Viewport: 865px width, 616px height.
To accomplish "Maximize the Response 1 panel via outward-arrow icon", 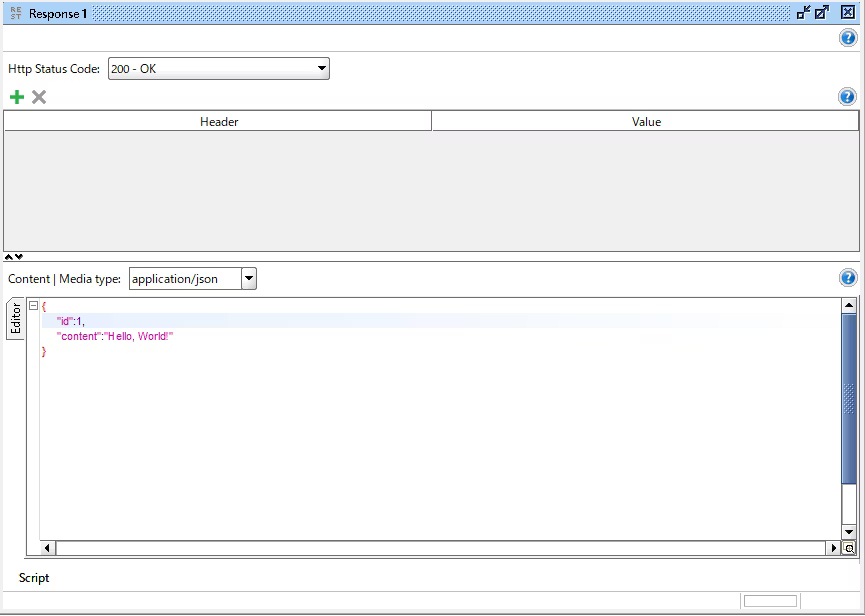I will click(822, 13).
